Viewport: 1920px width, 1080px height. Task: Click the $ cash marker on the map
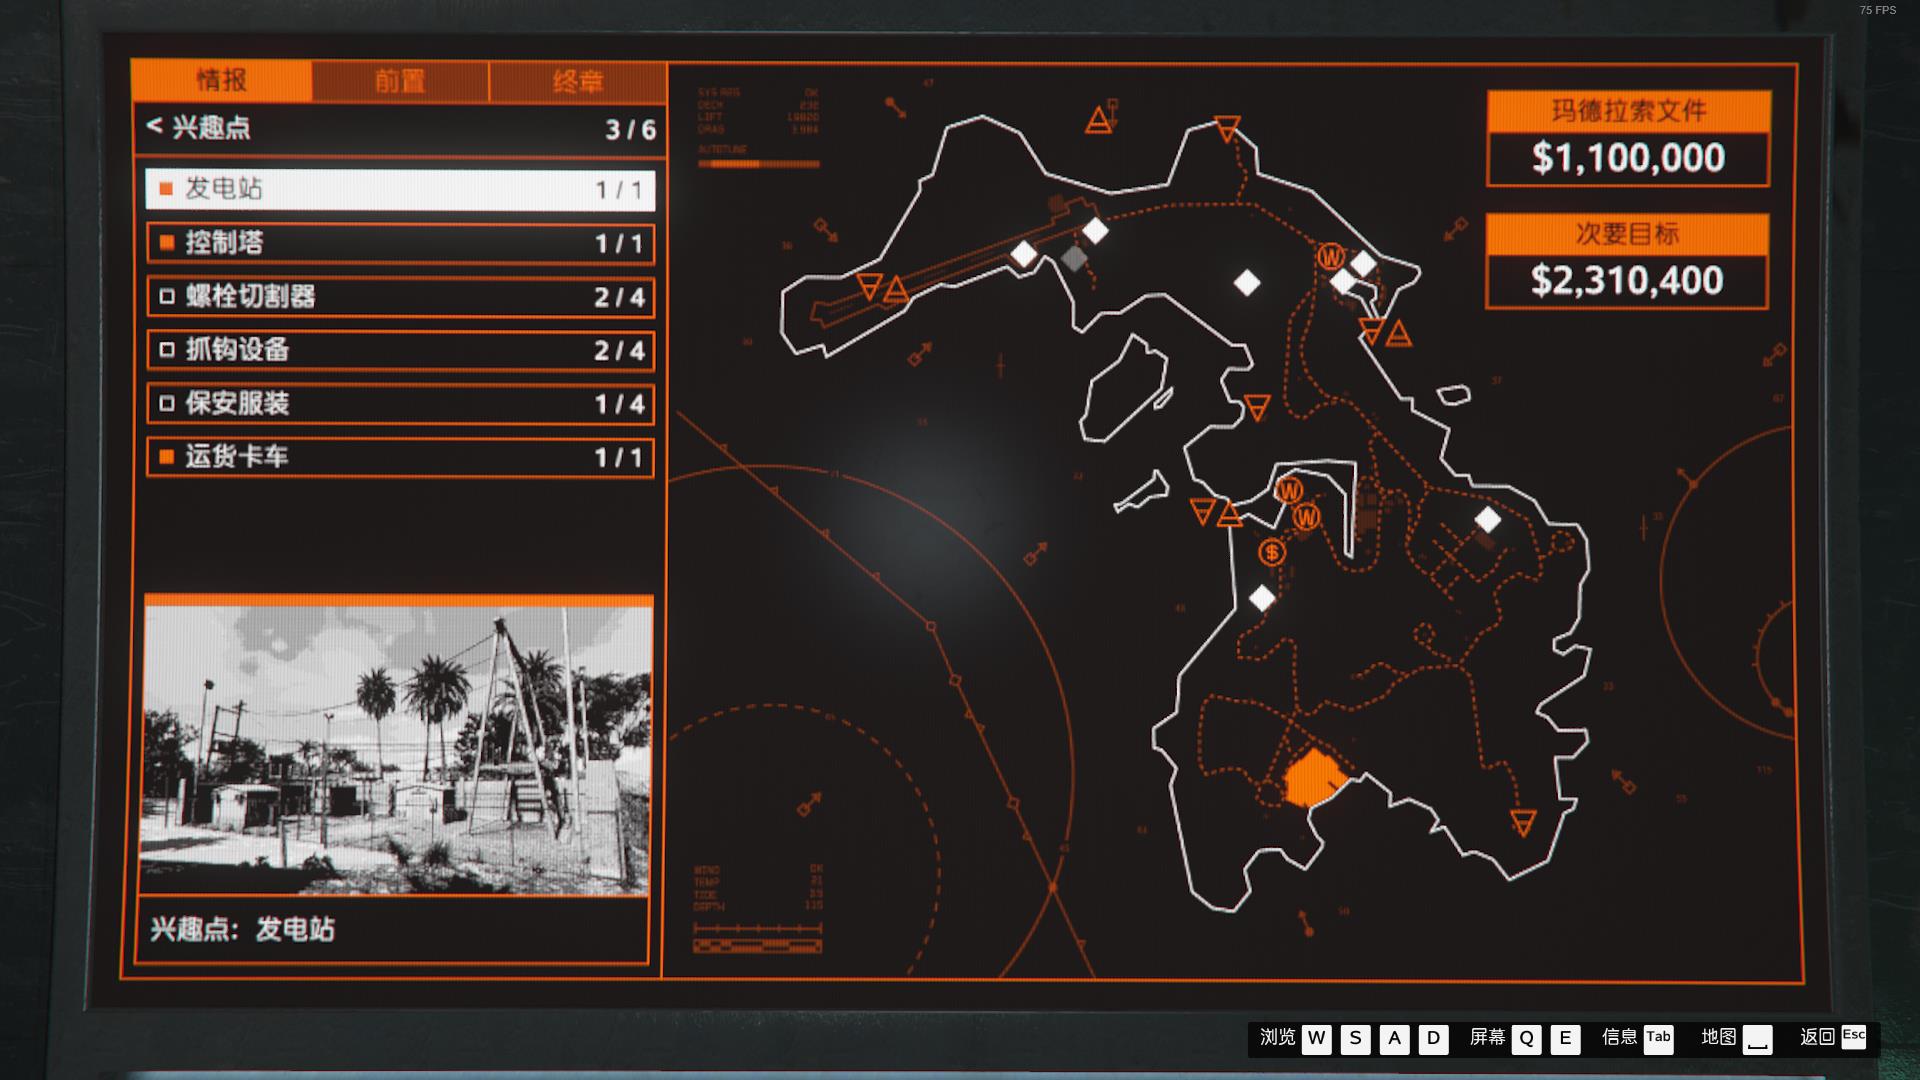point(1272,552)
